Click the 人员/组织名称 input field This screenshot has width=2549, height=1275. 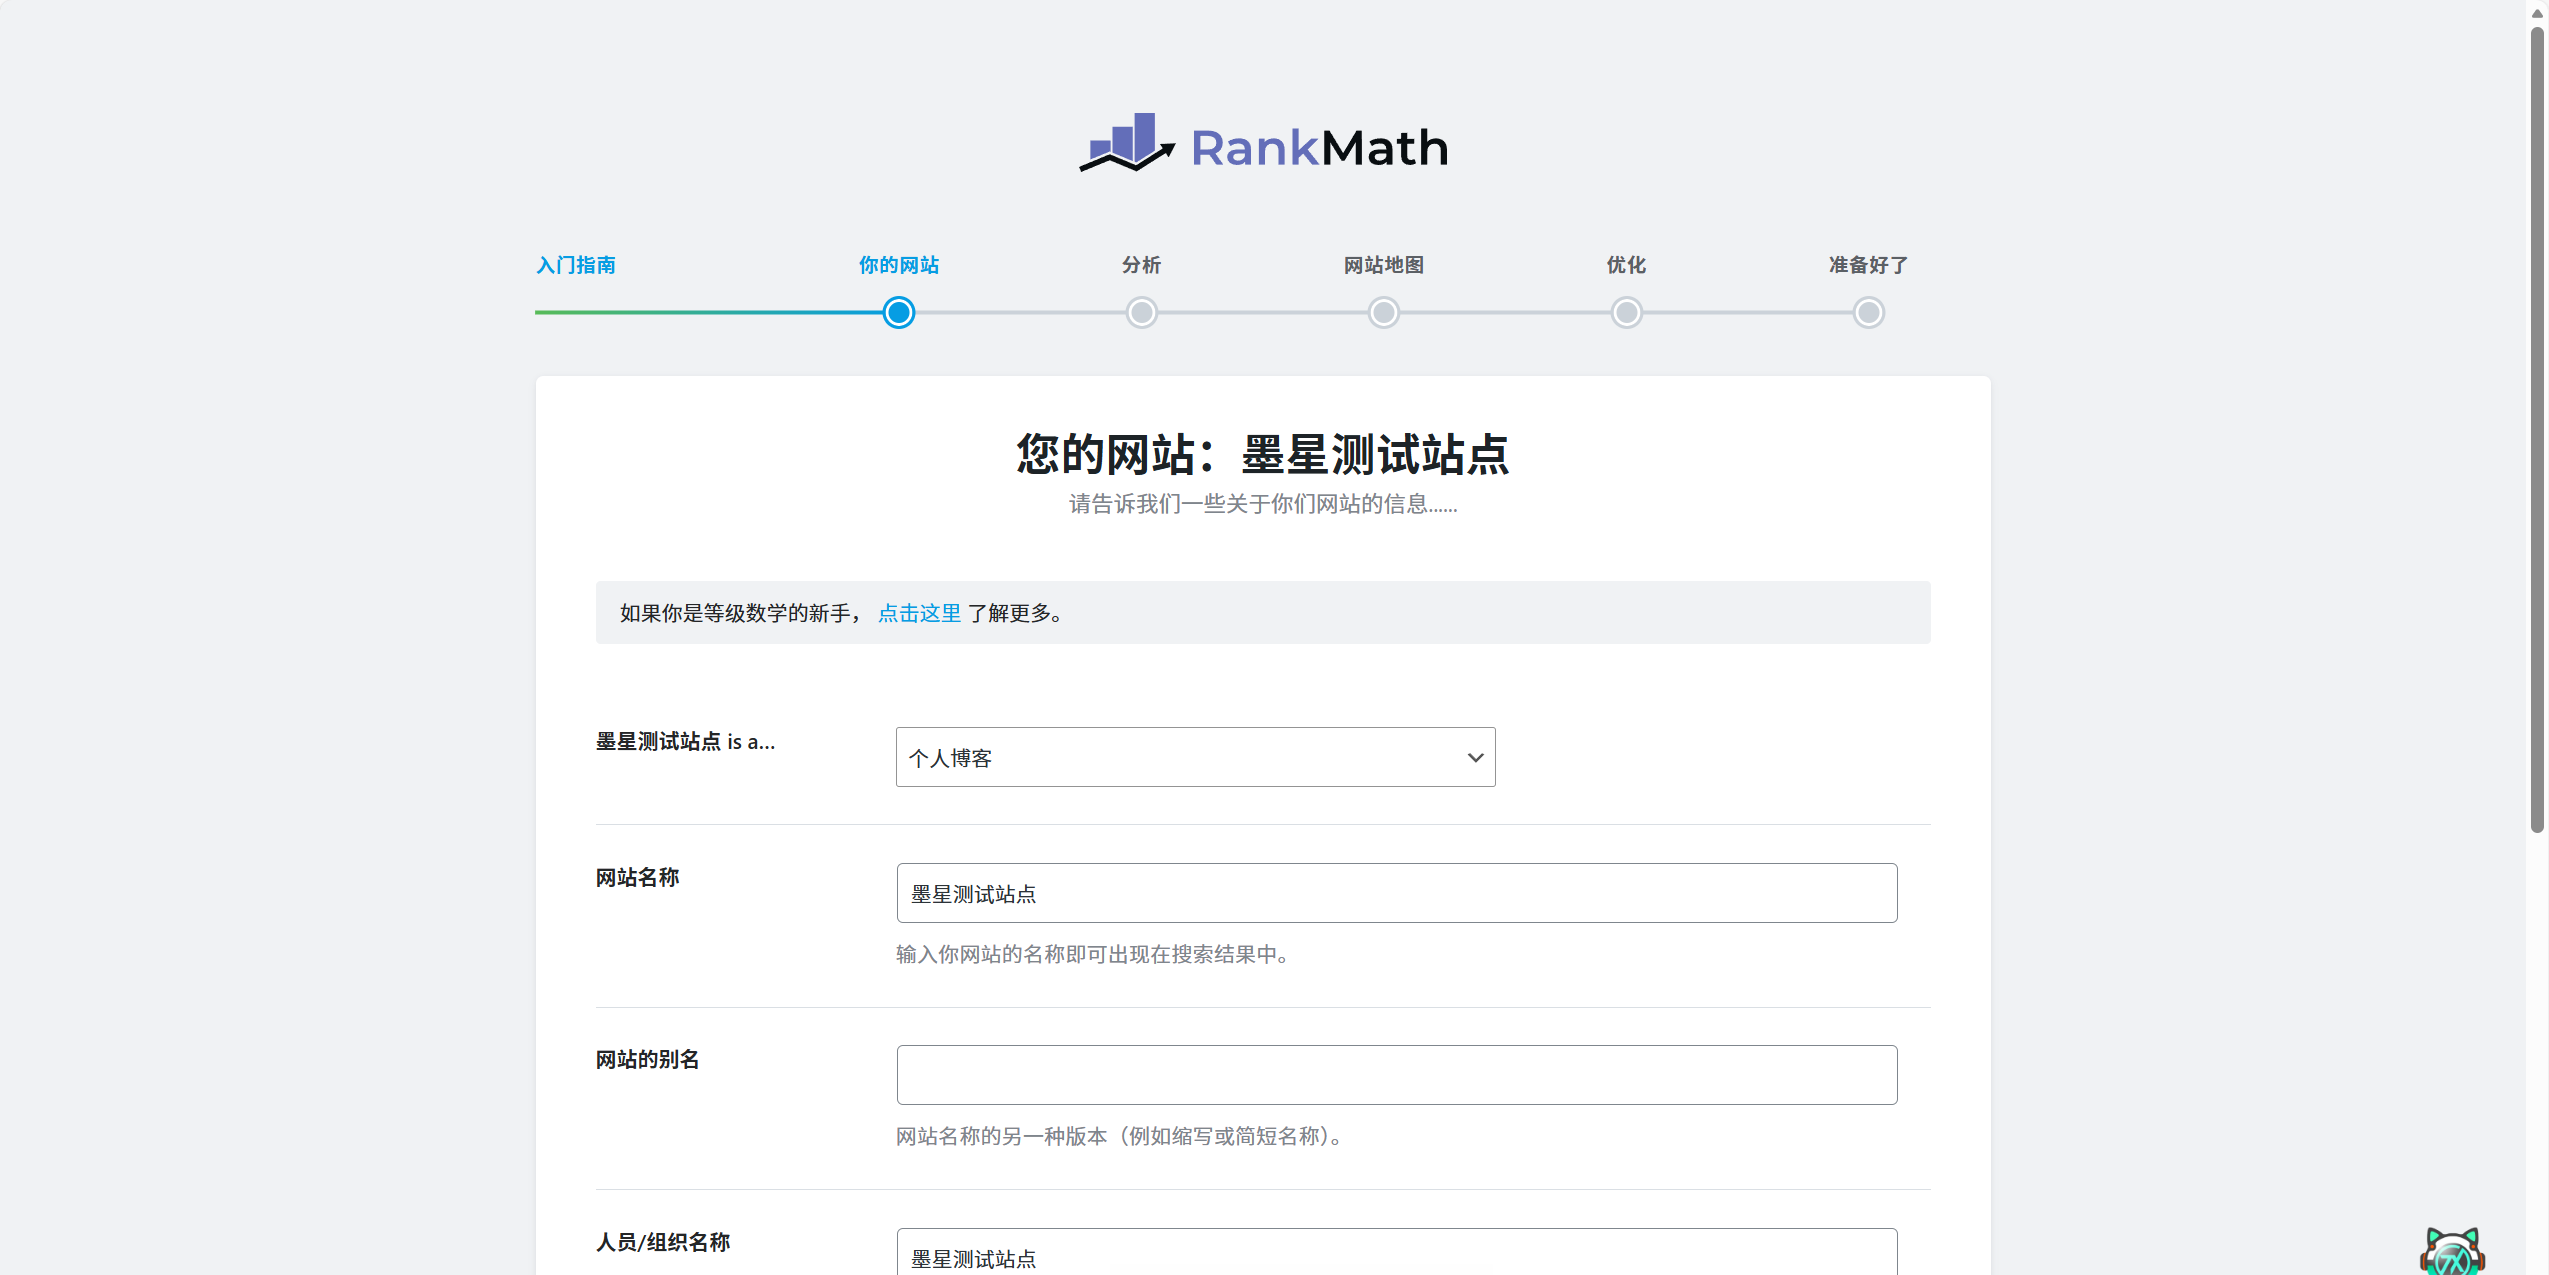(x=1396, y=1255)
